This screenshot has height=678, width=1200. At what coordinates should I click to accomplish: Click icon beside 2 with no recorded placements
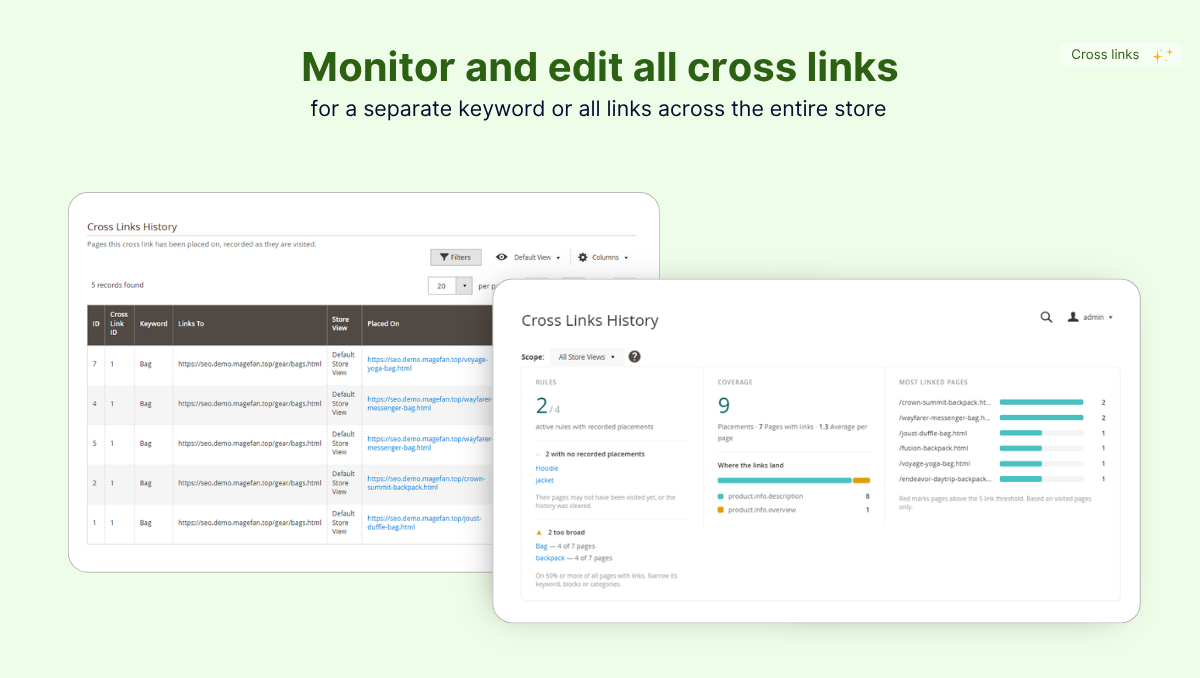[539, 454]
